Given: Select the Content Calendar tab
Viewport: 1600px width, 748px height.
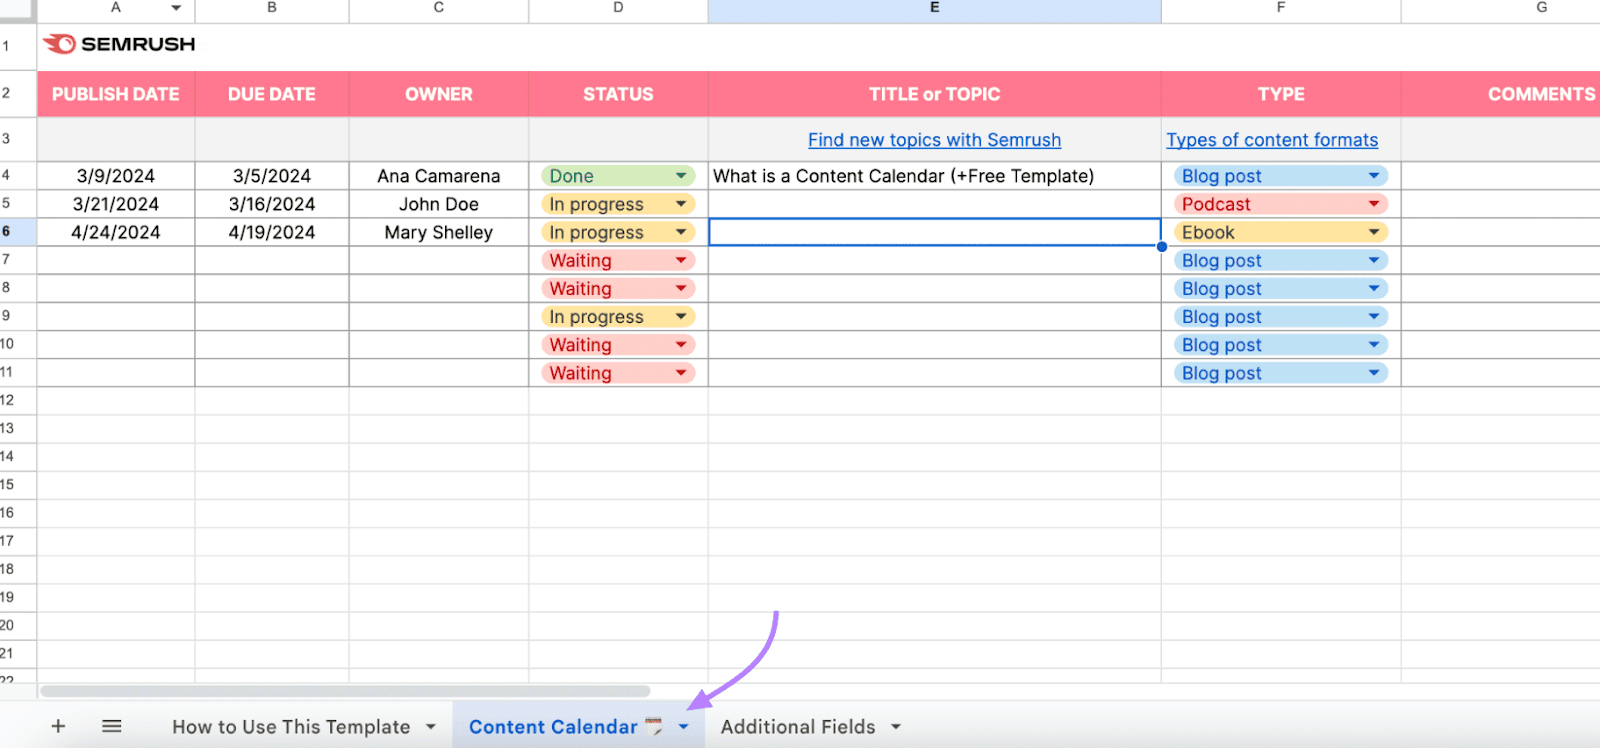Looking at the screenshot, I should [x=553, y=726].
